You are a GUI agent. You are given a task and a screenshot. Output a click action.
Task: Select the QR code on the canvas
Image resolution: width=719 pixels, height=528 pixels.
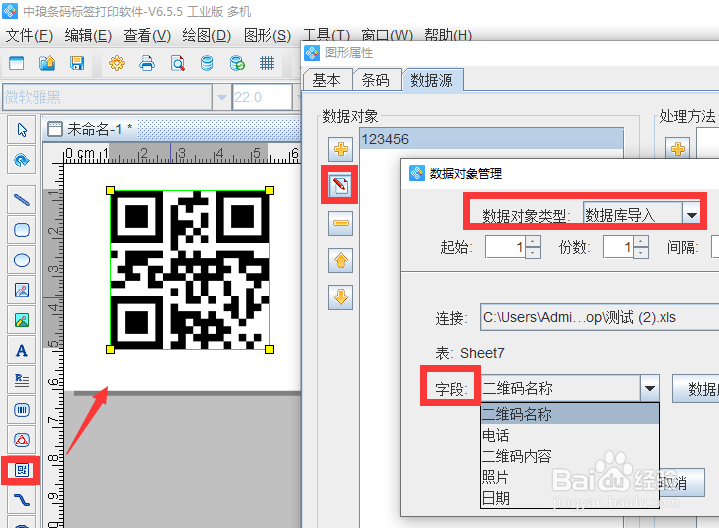(190, 270)
